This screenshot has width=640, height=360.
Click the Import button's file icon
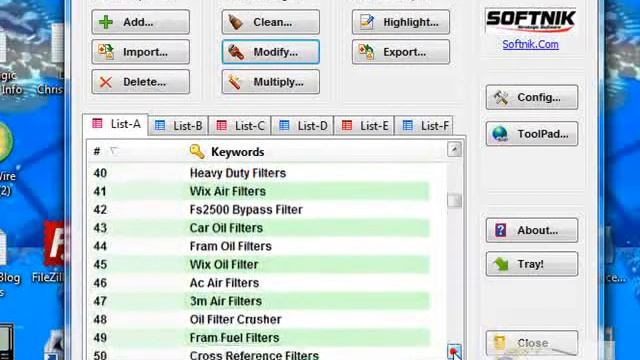(x=106, y=52)
